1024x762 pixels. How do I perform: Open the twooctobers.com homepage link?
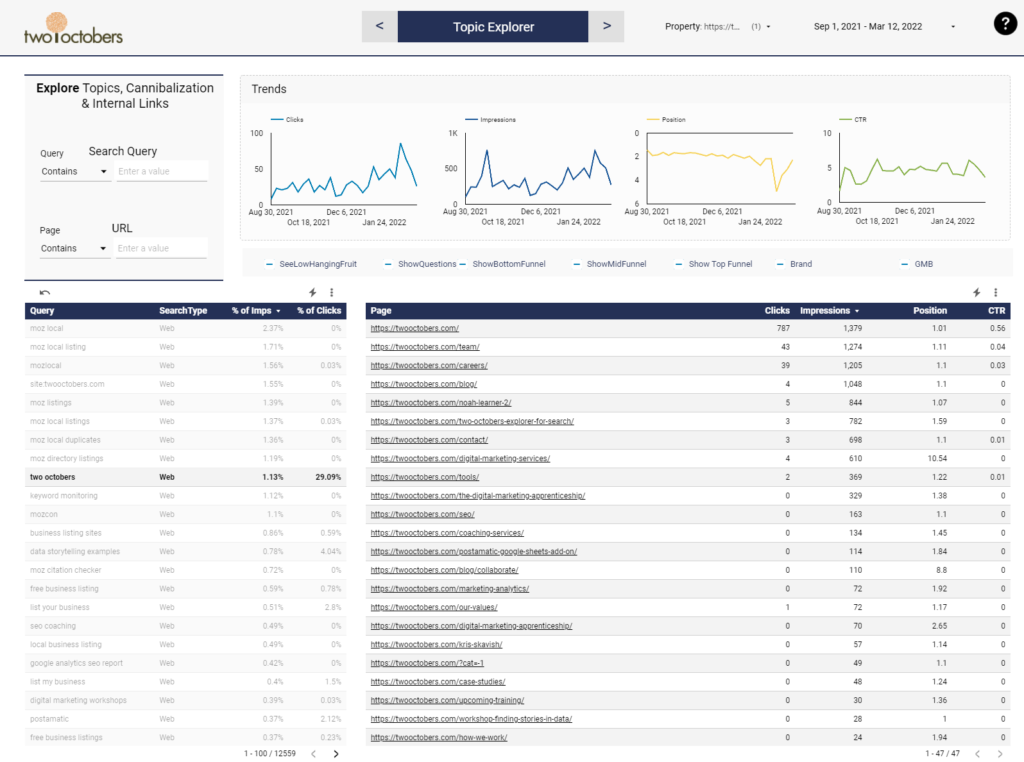coord(415,328)
